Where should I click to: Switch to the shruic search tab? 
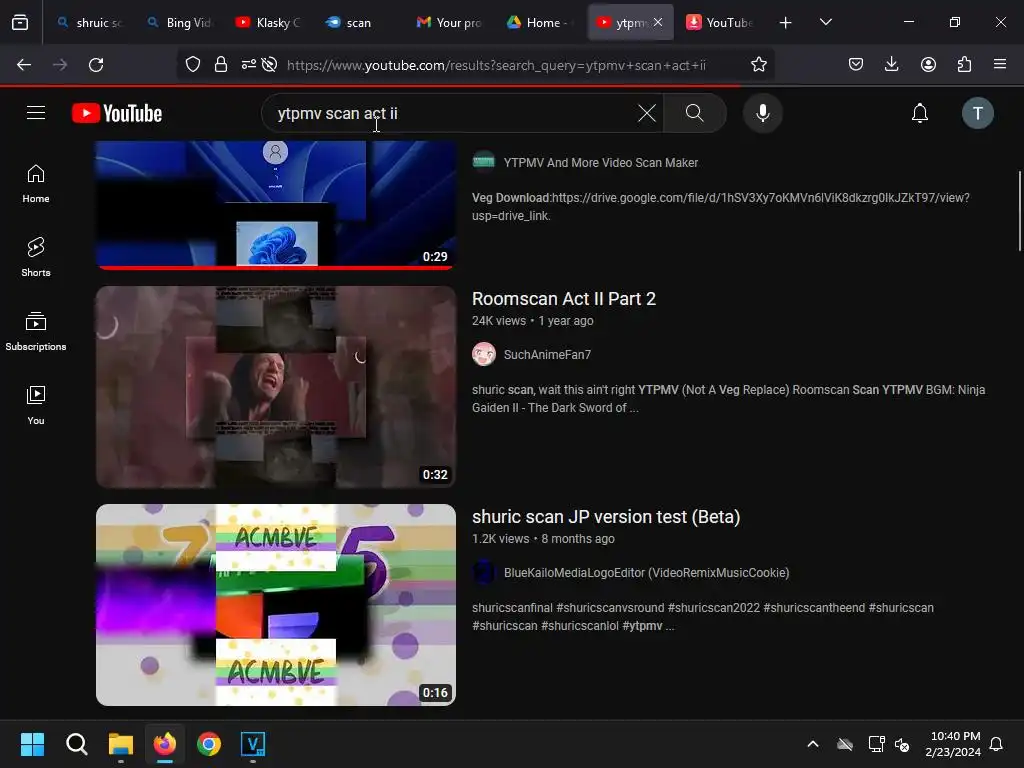tap(90, 23)
